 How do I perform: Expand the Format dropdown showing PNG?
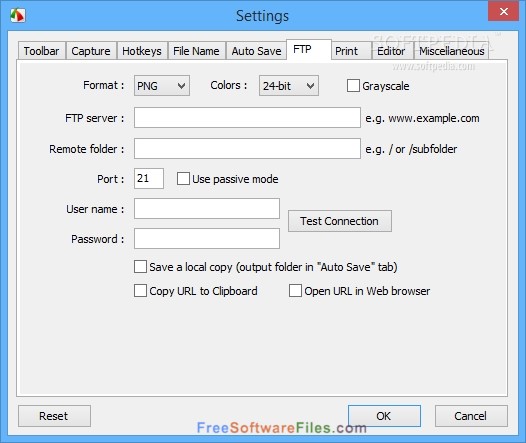162,86
